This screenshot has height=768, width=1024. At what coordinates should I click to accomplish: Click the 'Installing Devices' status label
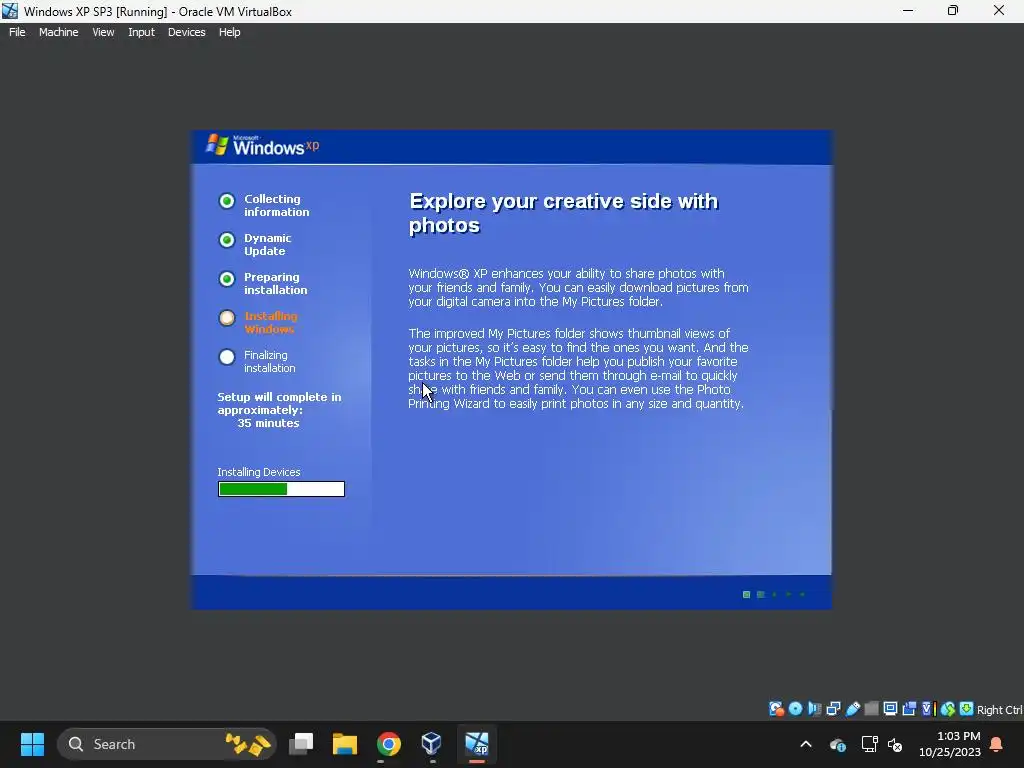[259, 472]
